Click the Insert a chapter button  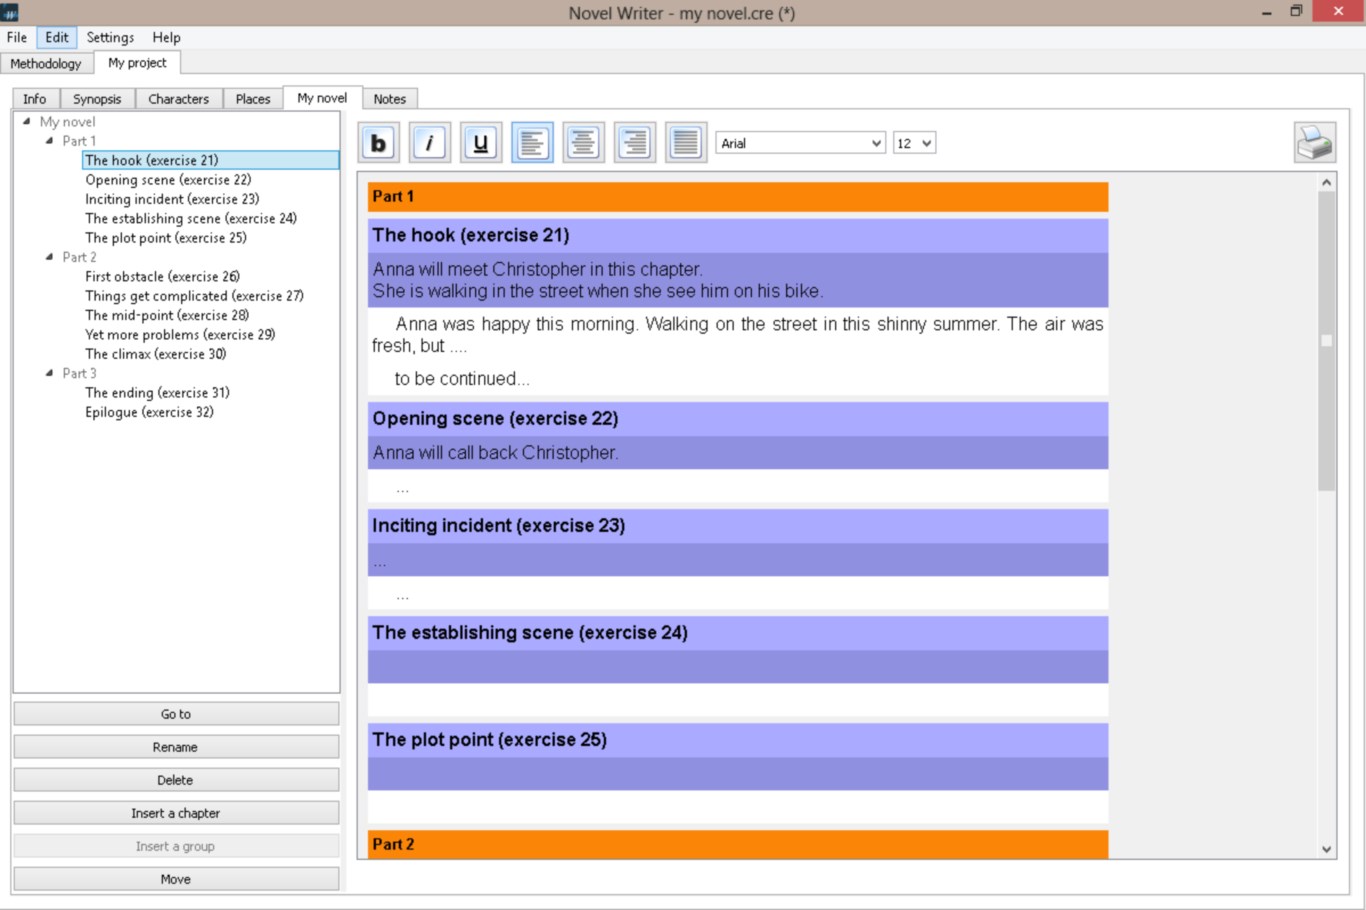pos(176,813)
